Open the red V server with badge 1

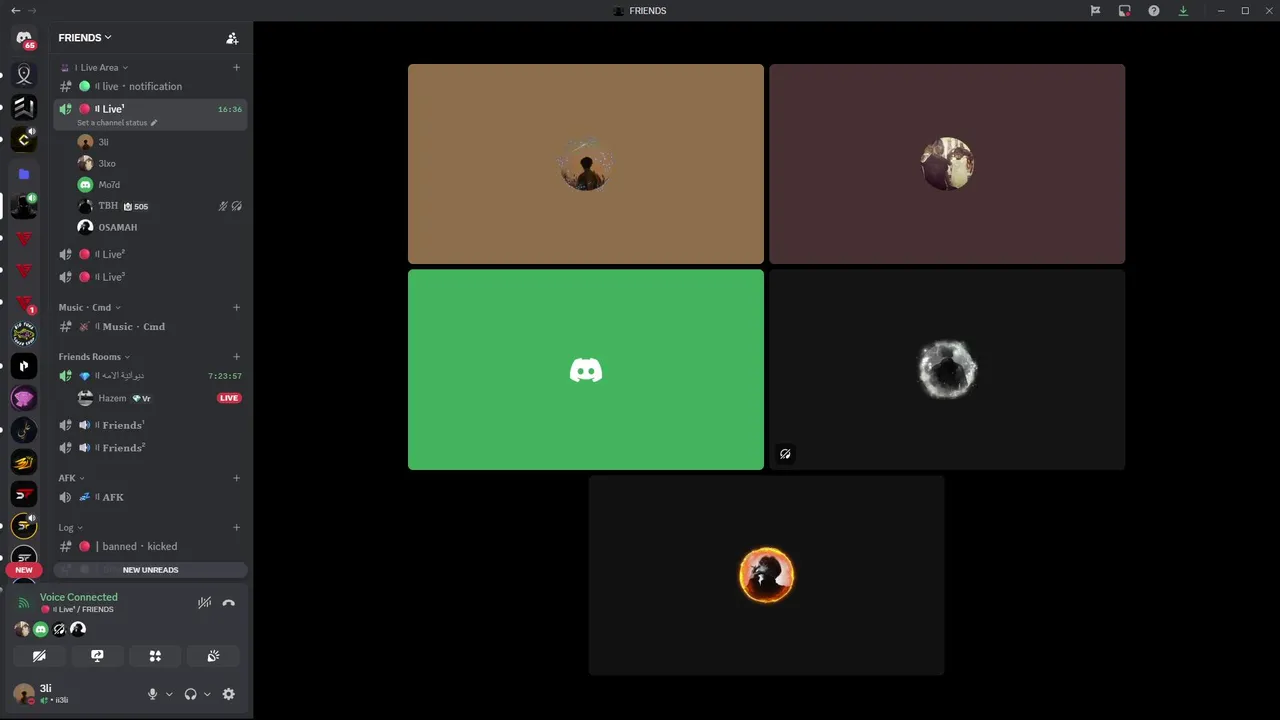[x=24, y=302]
